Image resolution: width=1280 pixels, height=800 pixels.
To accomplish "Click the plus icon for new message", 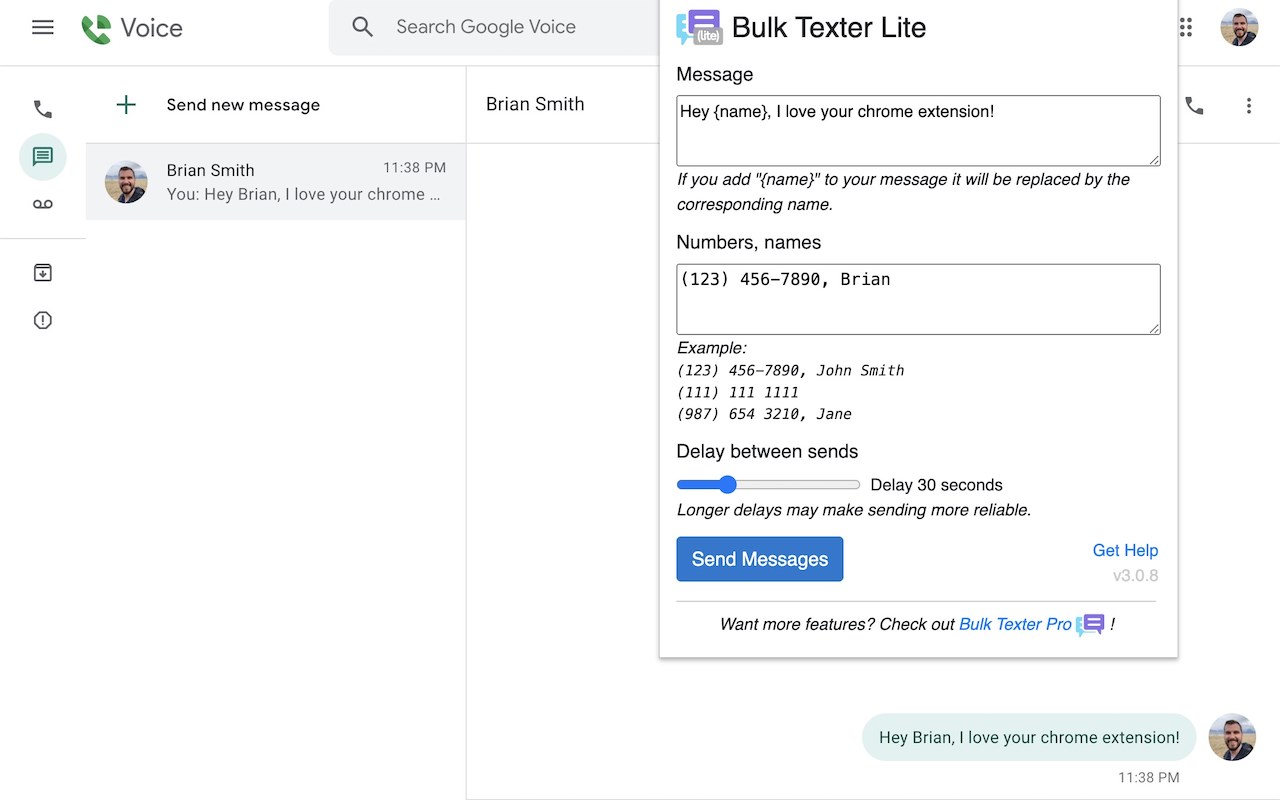I will [x=126, y=105].
